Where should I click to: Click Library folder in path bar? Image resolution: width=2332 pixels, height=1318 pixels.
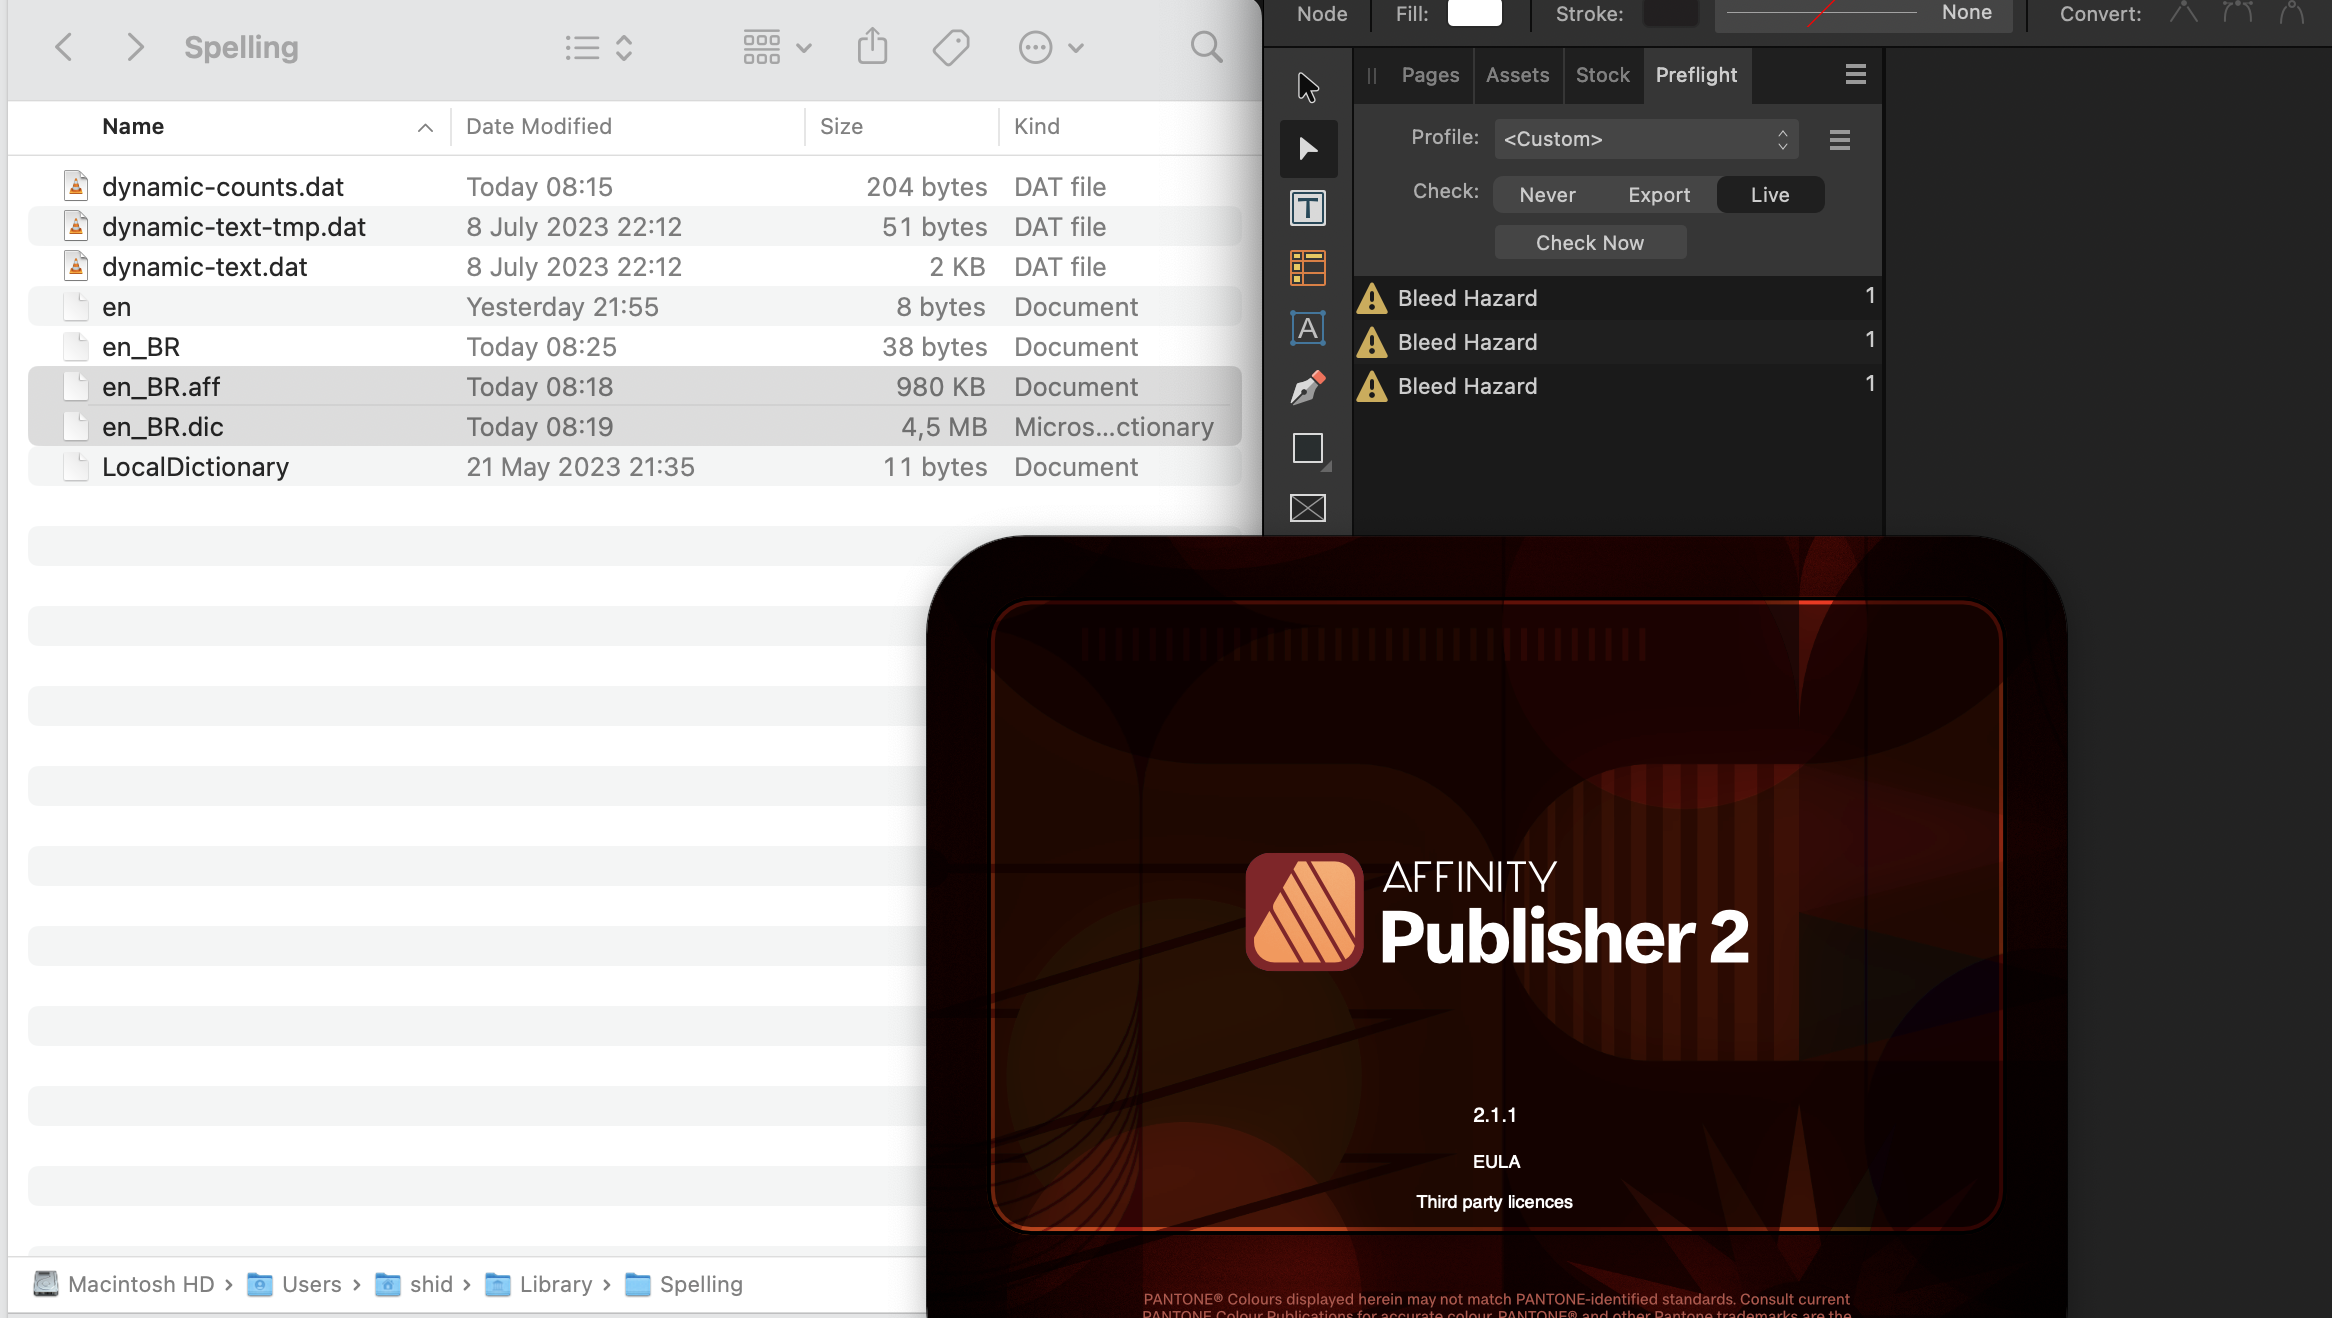539,1284
